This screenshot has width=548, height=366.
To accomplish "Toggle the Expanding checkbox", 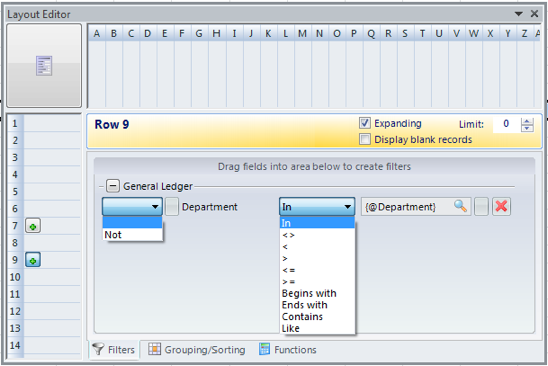I will click(x=365, y=123).
